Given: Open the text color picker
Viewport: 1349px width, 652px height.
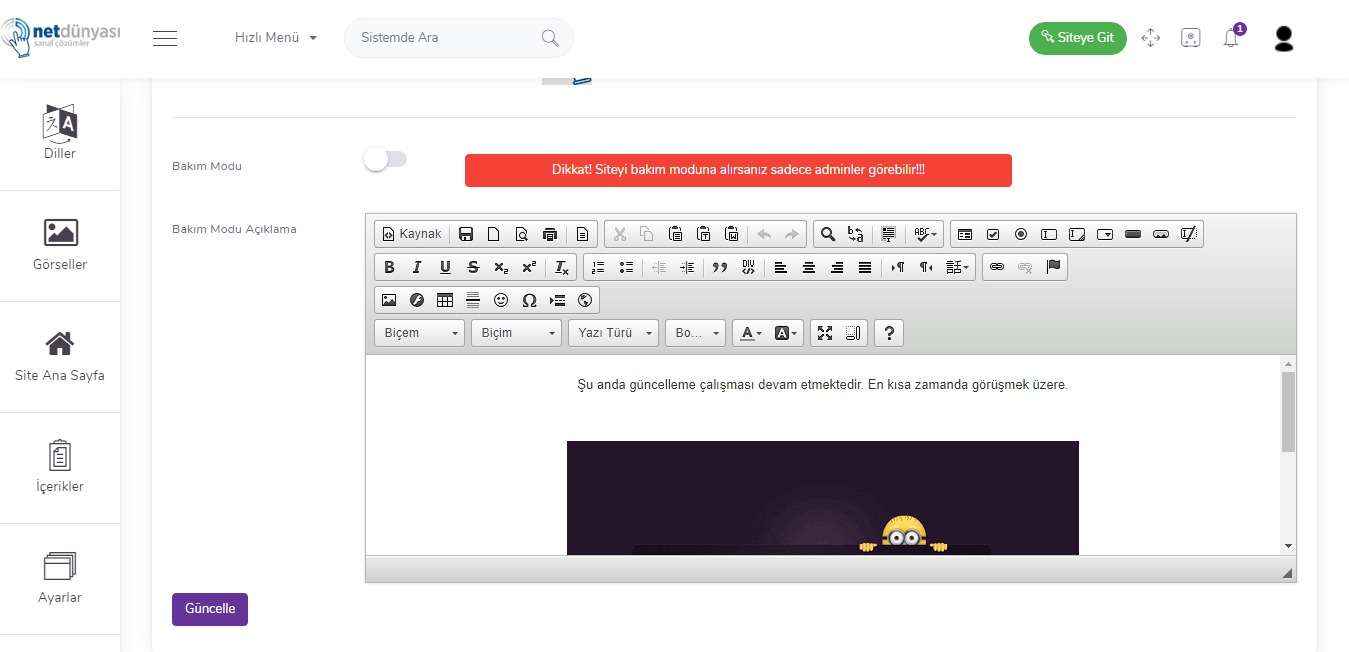Looking at the screenshot, I should 750,333.
